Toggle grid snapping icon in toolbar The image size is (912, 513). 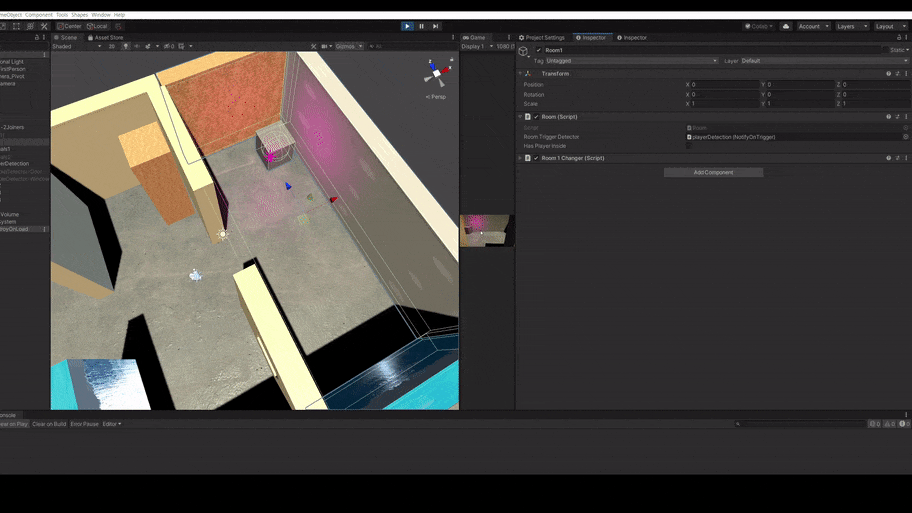tap(119, 26)
